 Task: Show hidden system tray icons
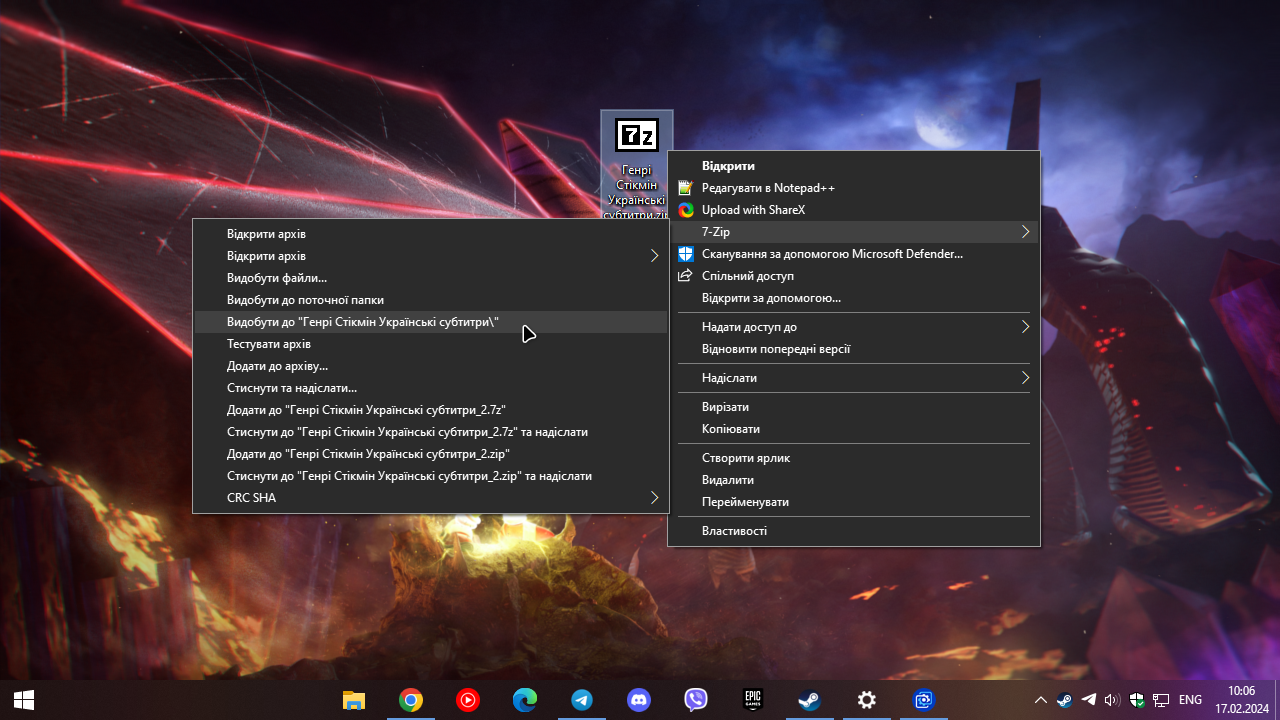tap(1040, 700)
